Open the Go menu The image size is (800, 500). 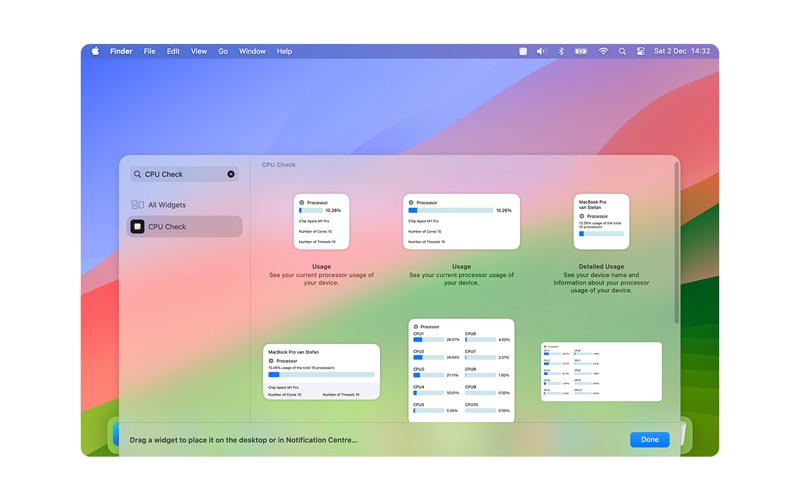coord(223,51)
